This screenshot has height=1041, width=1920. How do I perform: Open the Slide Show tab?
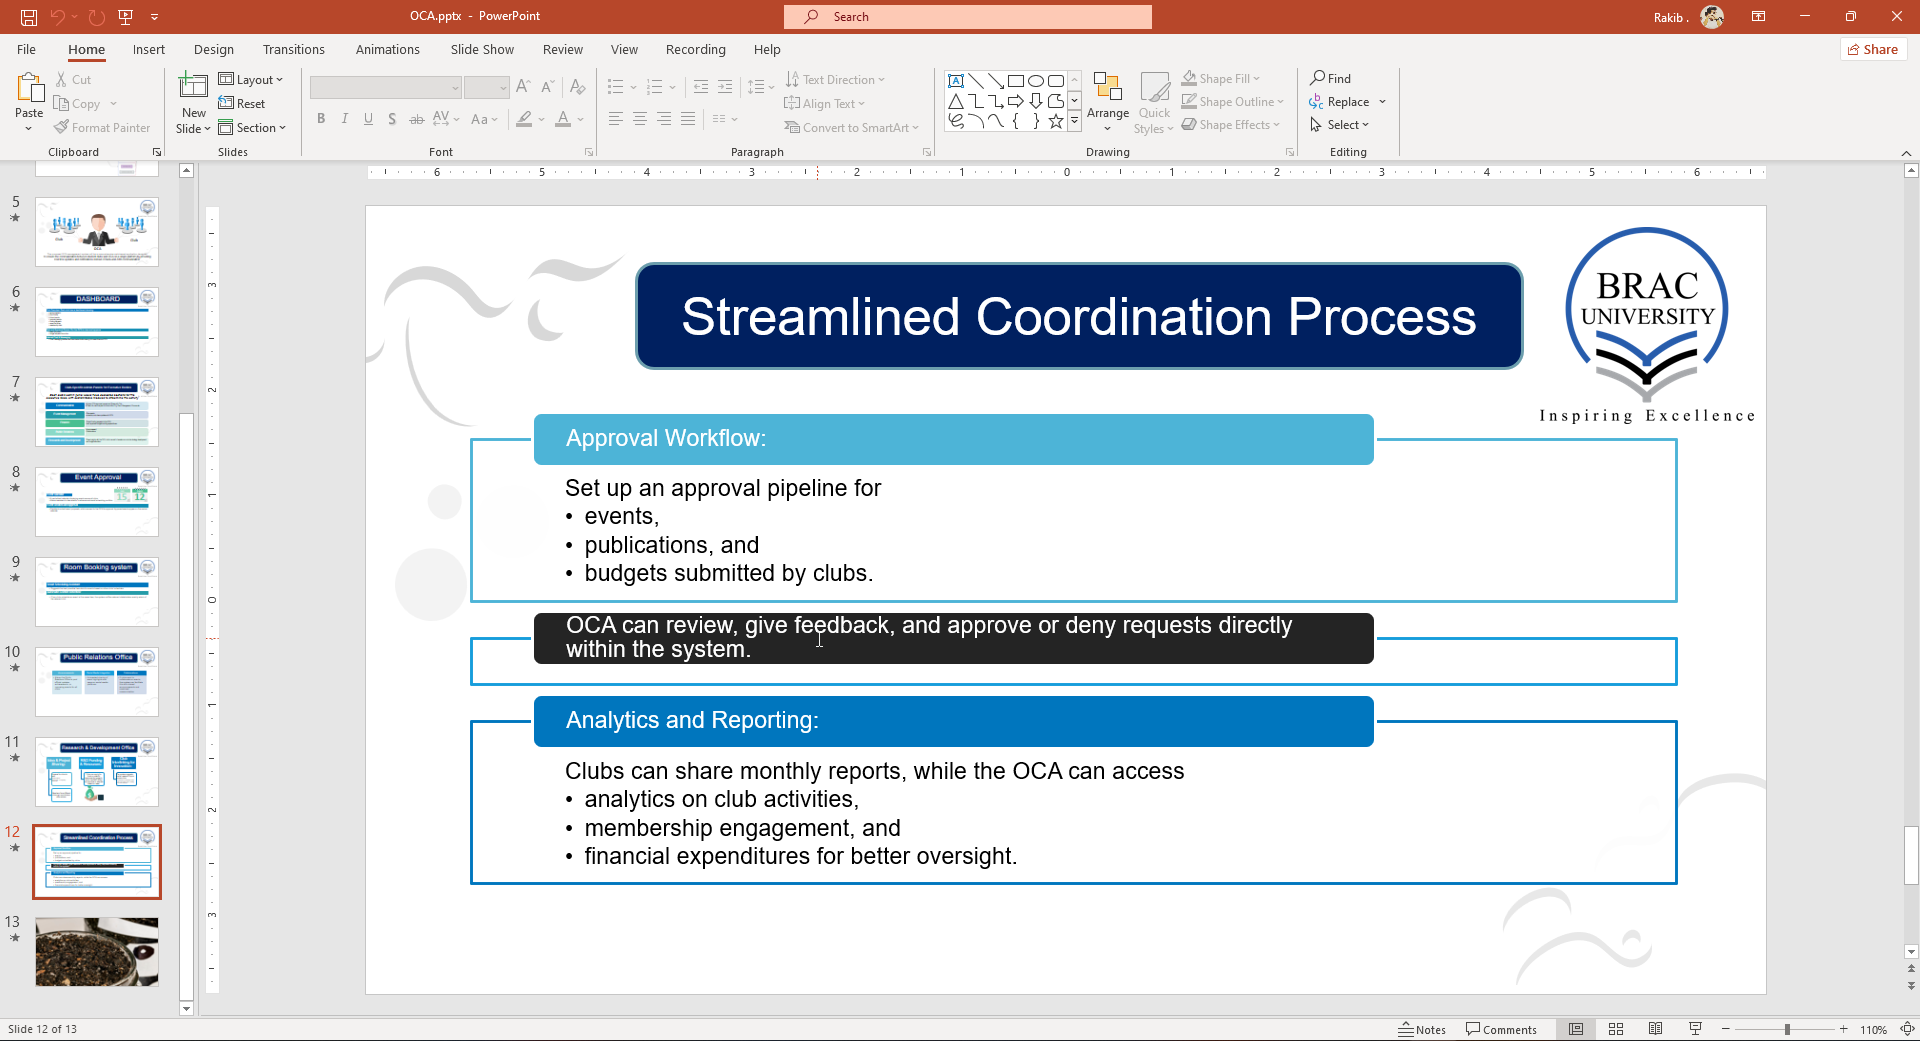[481, 49]
